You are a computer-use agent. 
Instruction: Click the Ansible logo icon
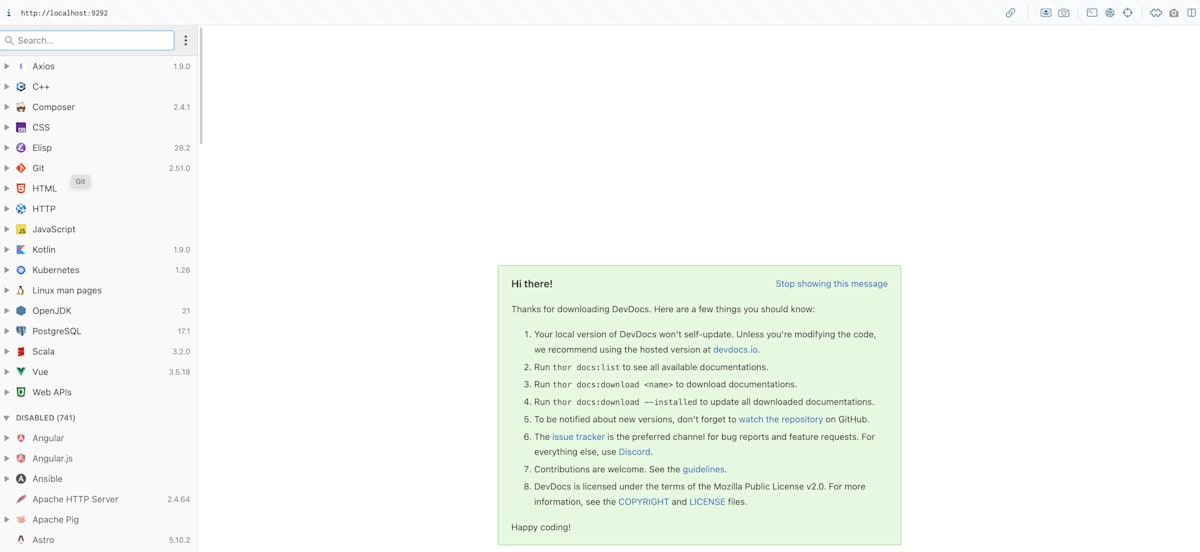click(x=21, y=479)
